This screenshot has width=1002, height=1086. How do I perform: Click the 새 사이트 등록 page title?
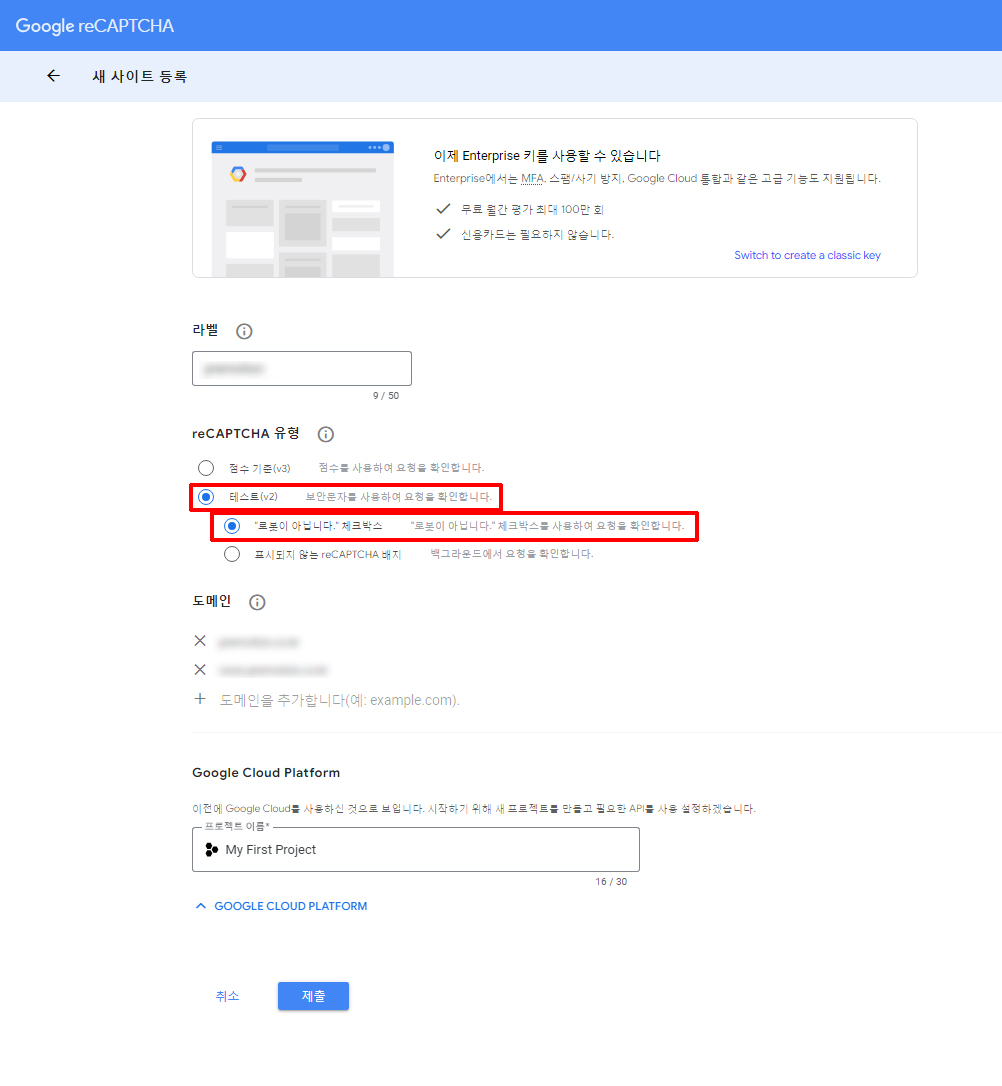click(140, 76)
